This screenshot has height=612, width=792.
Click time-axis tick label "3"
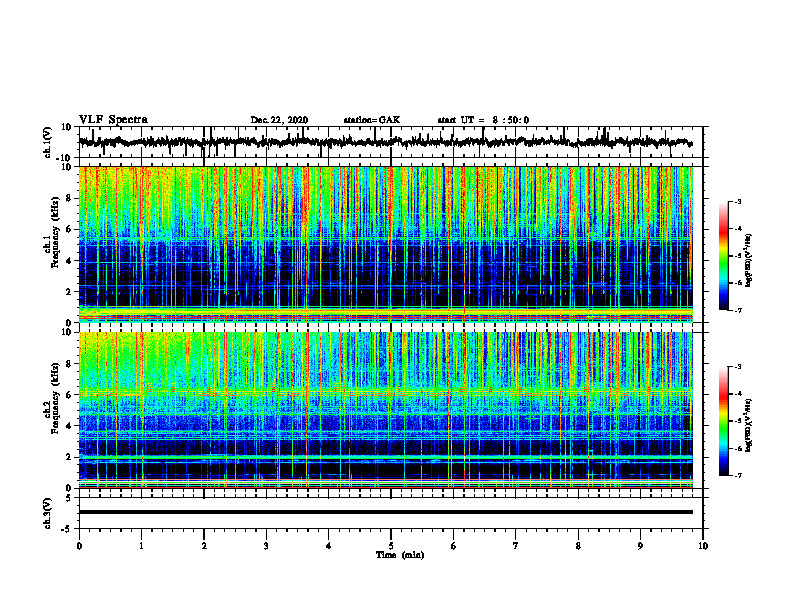pos(266,546)
